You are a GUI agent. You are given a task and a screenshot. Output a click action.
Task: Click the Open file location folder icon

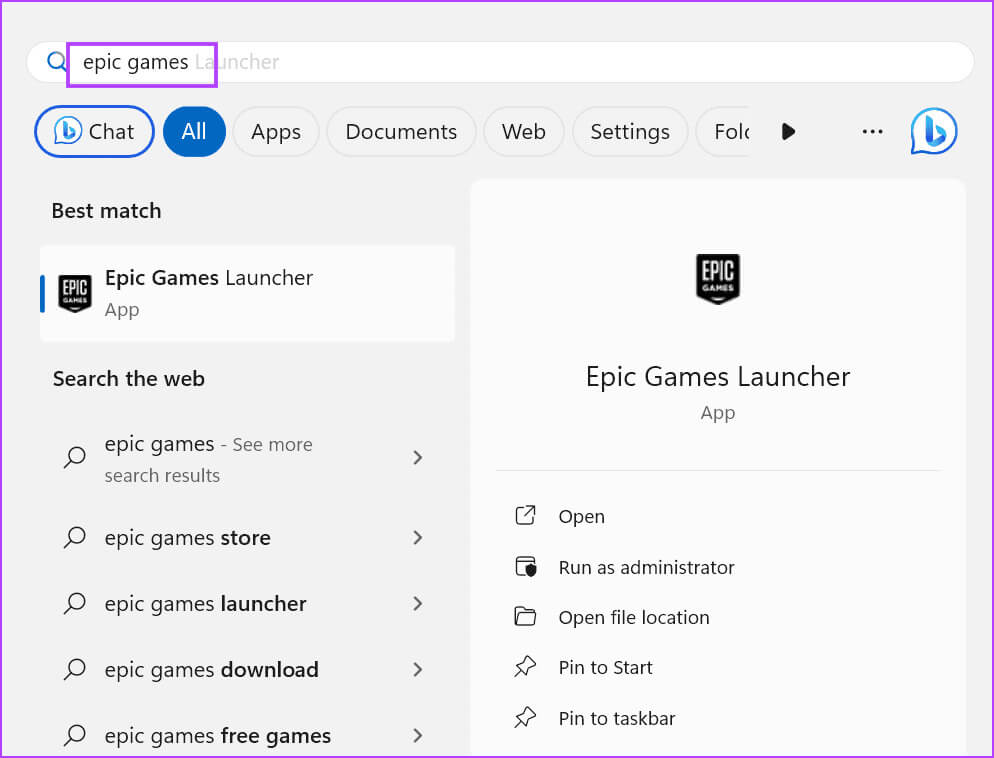coord(525,617)
